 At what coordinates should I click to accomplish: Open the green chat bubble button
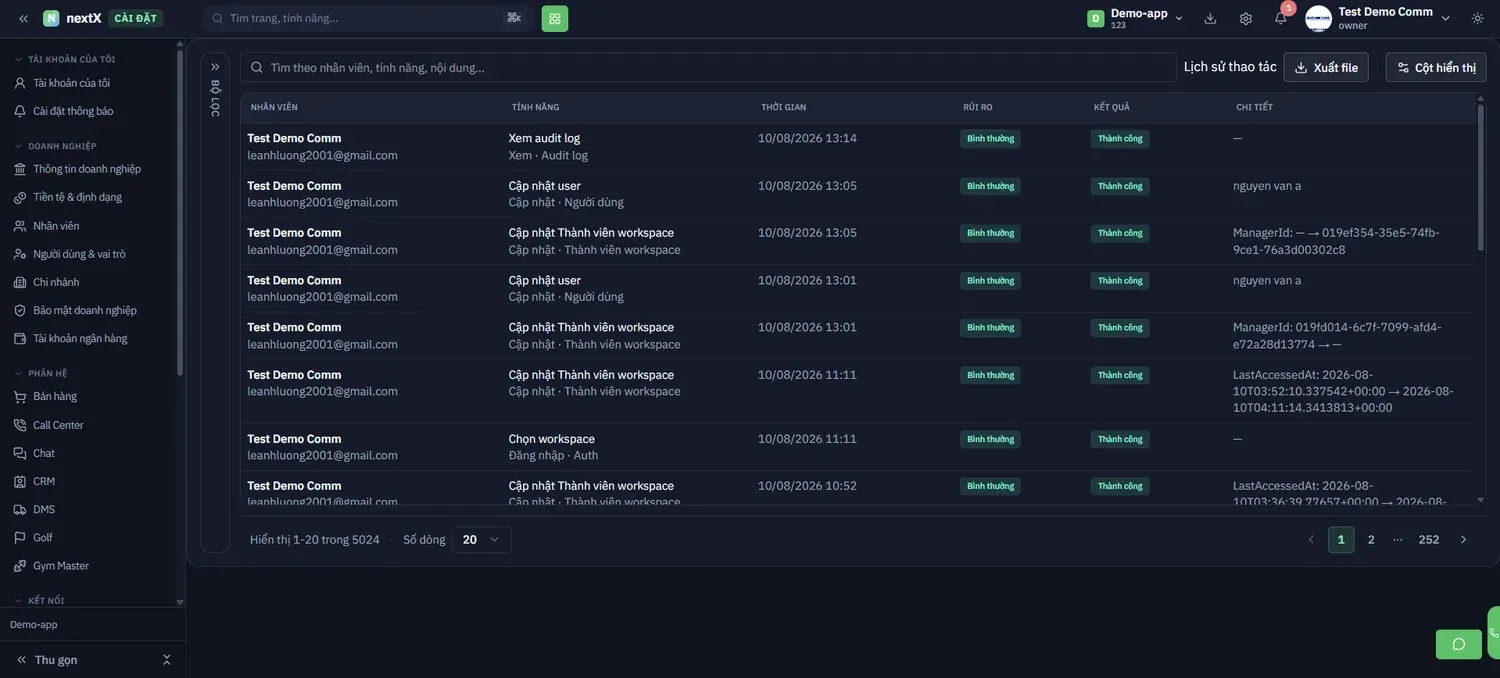(1458, 644)
